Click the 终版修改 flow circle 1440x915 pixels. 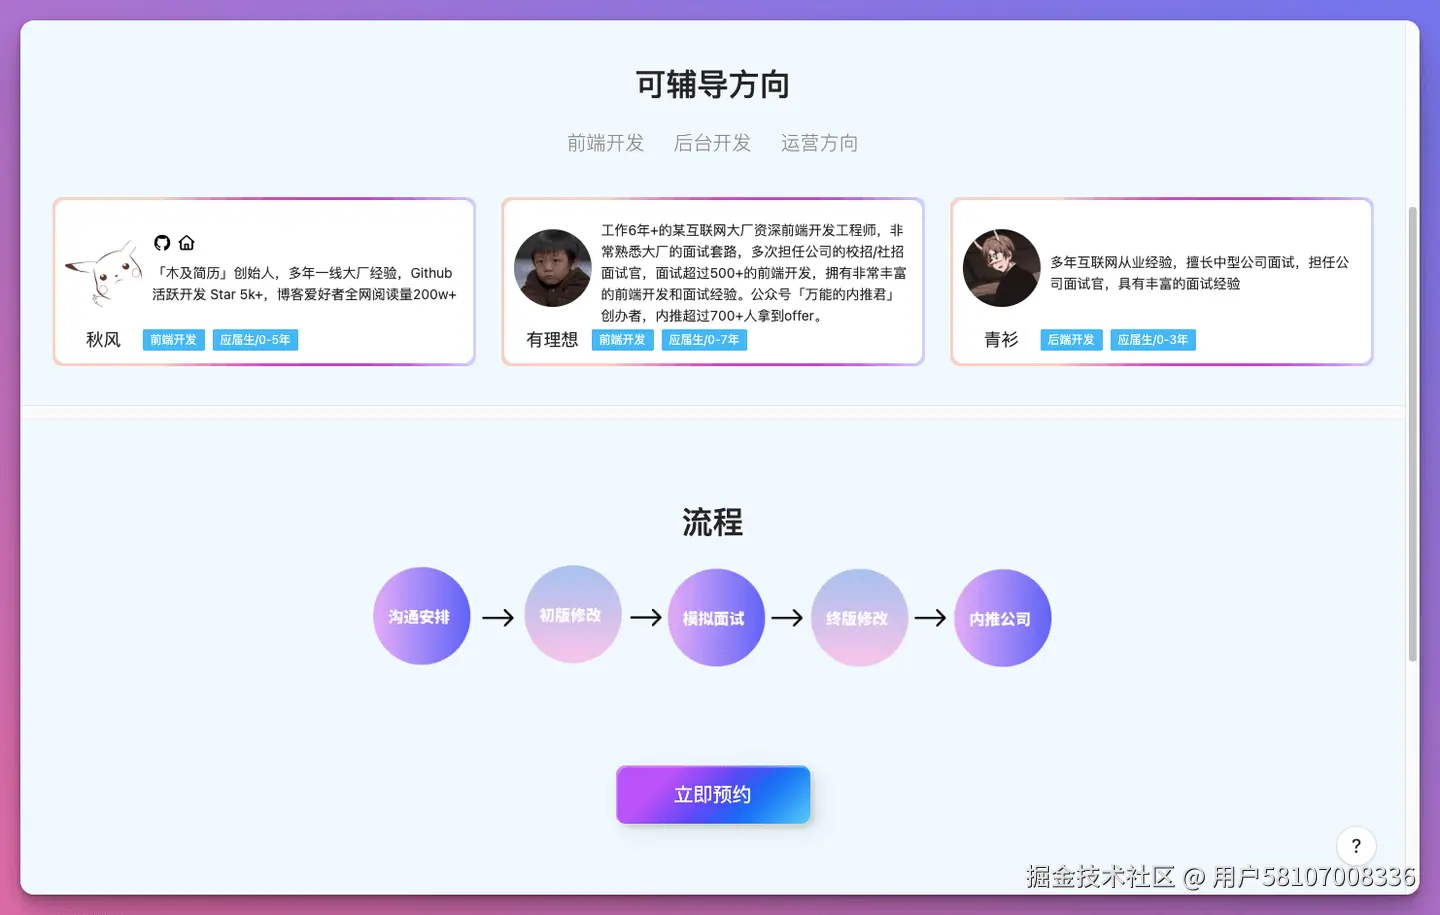point(859,617)
